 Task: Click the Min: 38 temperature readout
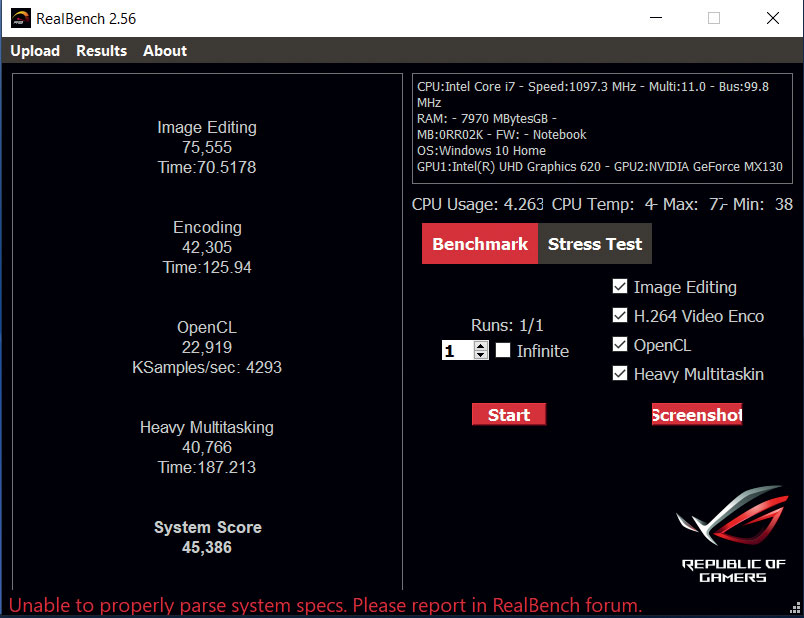[x=763, y=204]
